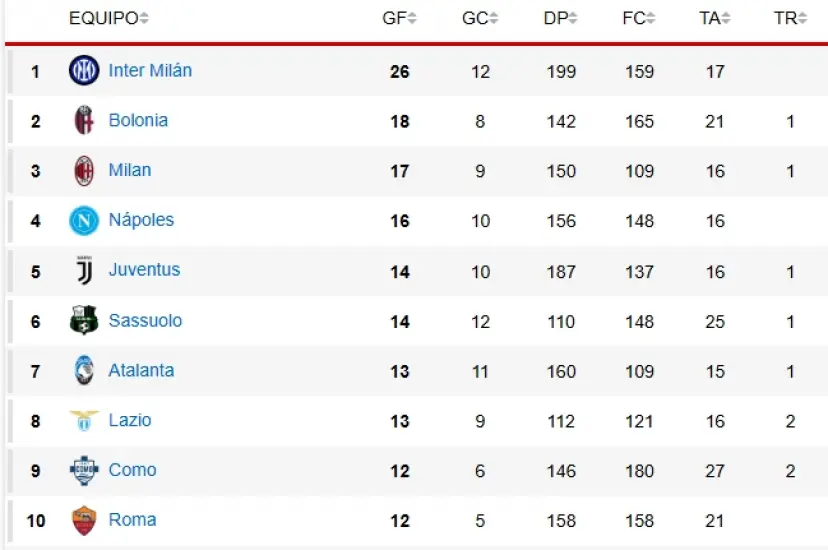This screenshot has height=550, width=828.
Task: Open the Inter Milán team link
Action: click(150, 71)
